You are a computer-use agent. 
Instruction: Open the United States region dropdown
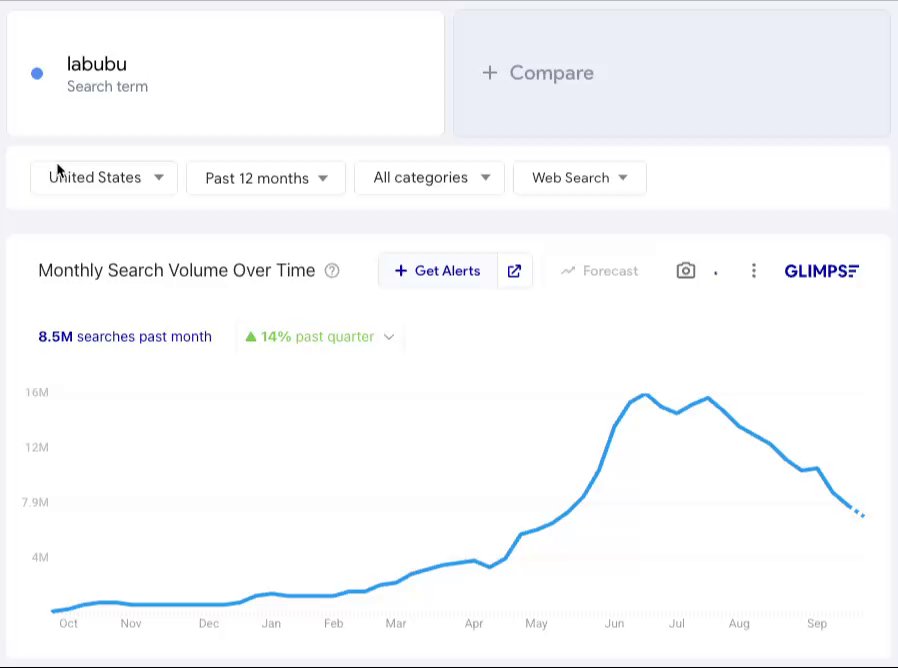[x=104, y=178]
